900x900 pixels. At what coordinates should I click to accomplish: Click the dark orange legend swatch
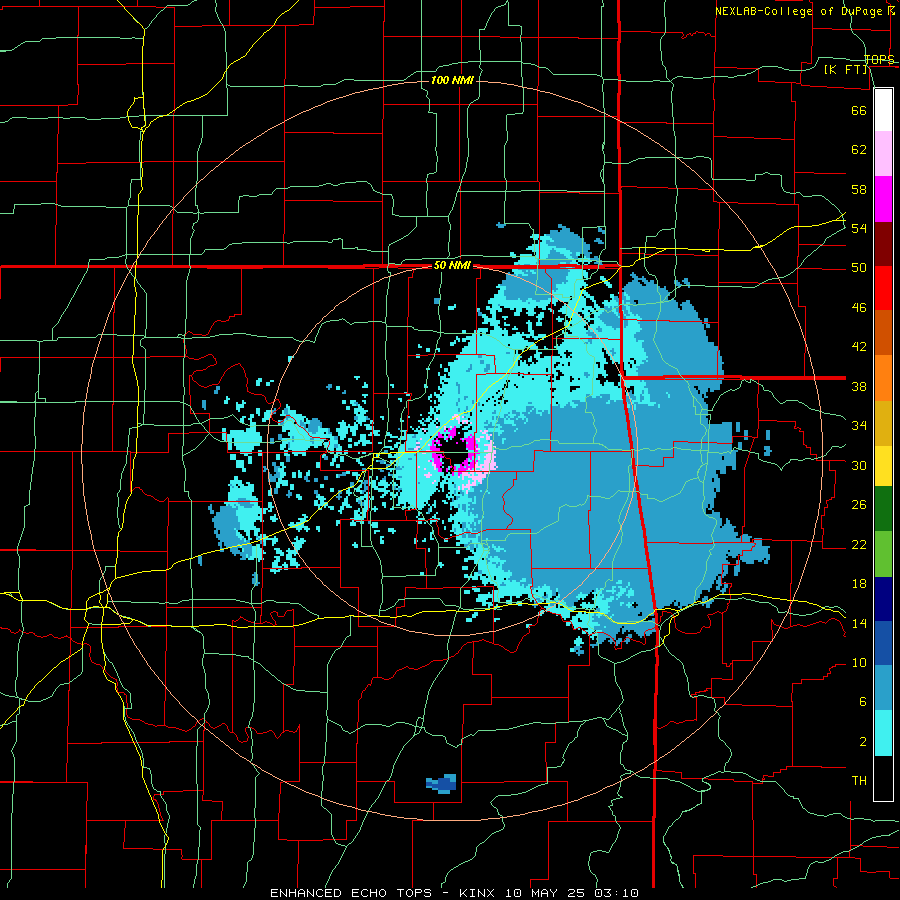(883, 333)
